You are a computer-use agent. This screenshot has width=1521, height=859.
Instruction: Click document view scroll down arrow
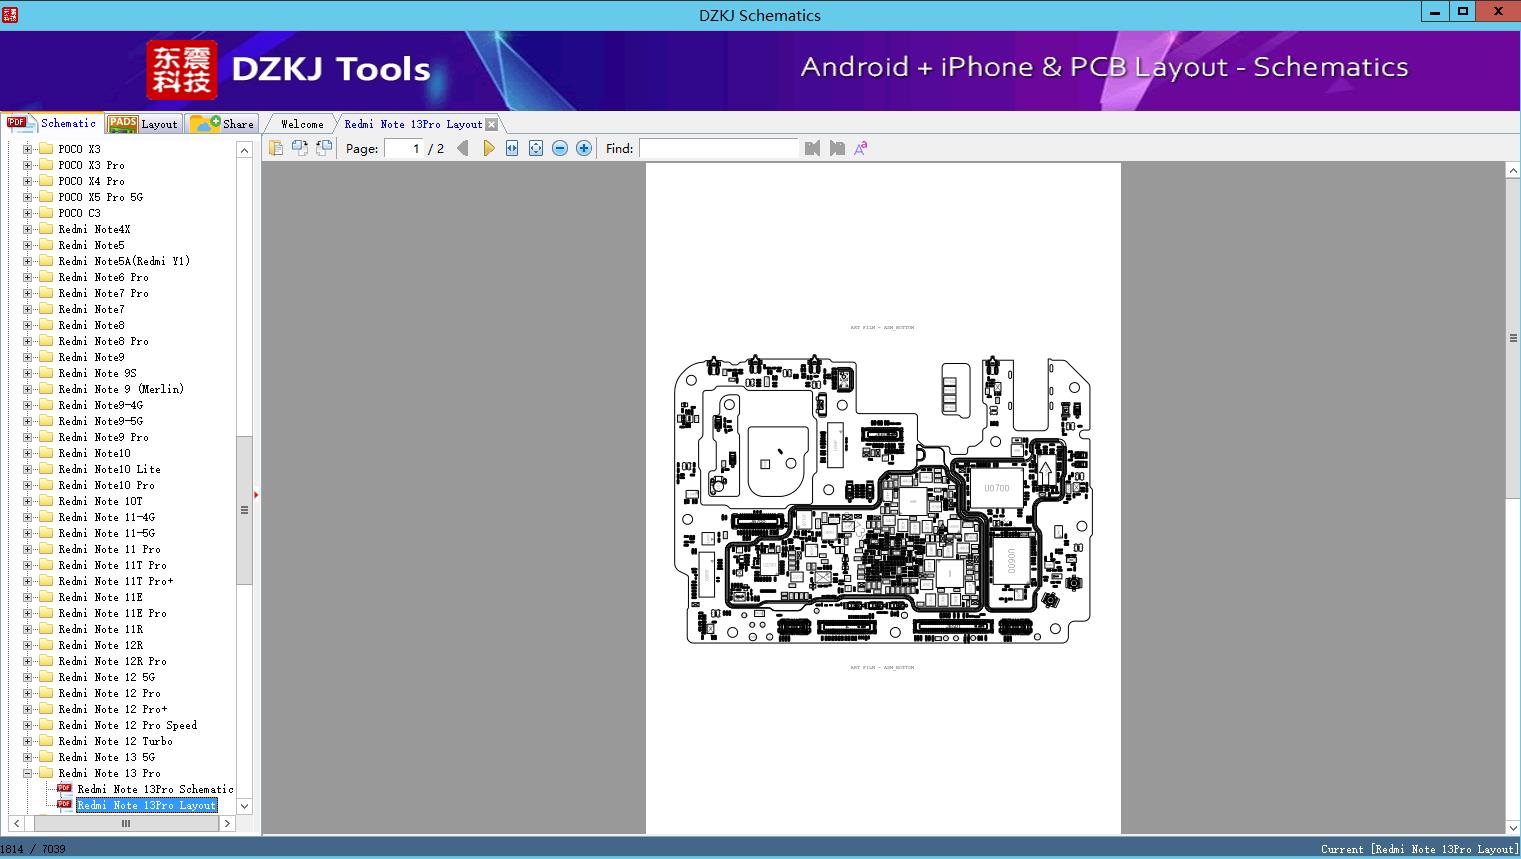[1513, 827]
